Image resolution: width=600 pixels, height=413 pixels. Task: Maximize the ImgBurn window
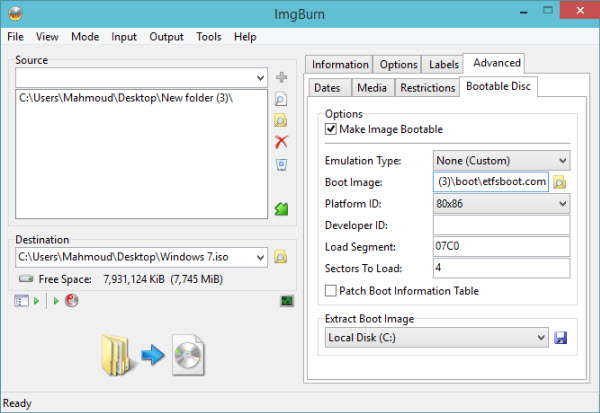pyautogui.click(x=548, y=10)
